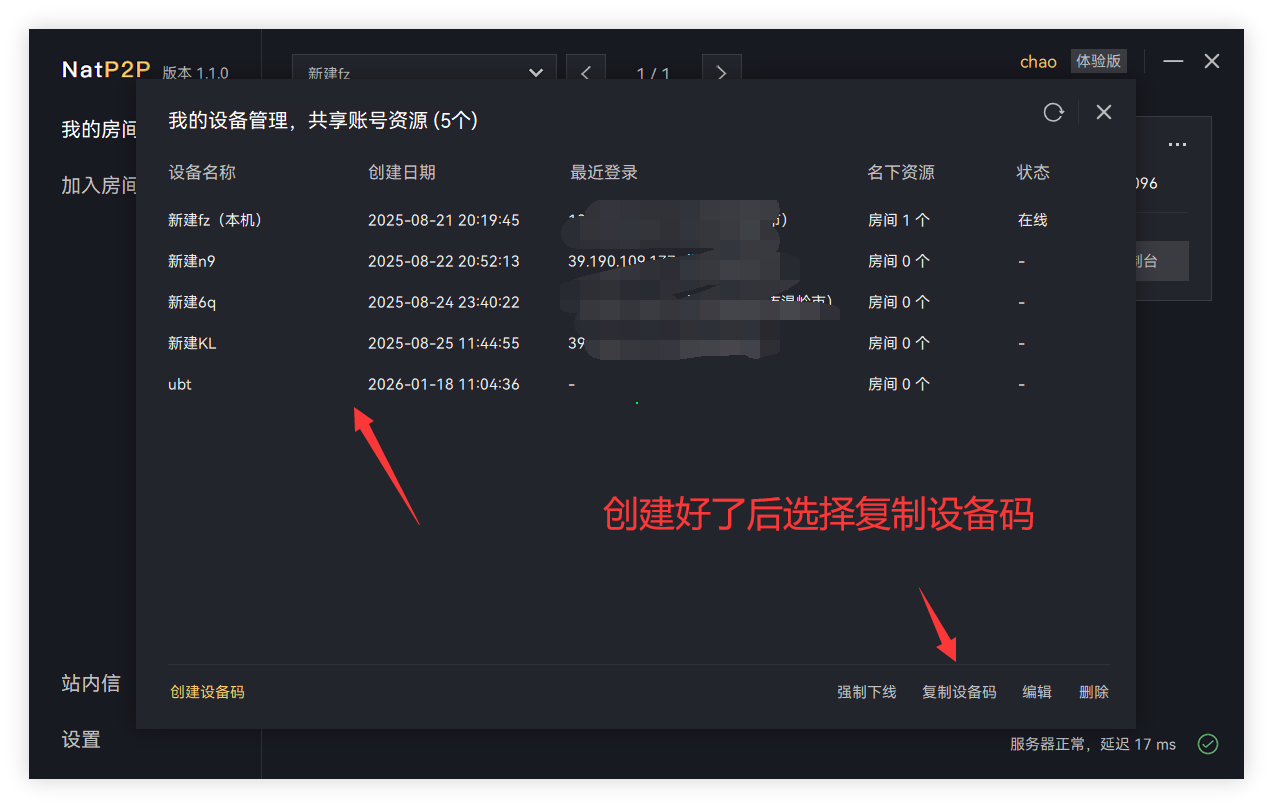Open 我的房间 in sidebar
Viewport: 1275px width, 810px height.
(99, 130)
